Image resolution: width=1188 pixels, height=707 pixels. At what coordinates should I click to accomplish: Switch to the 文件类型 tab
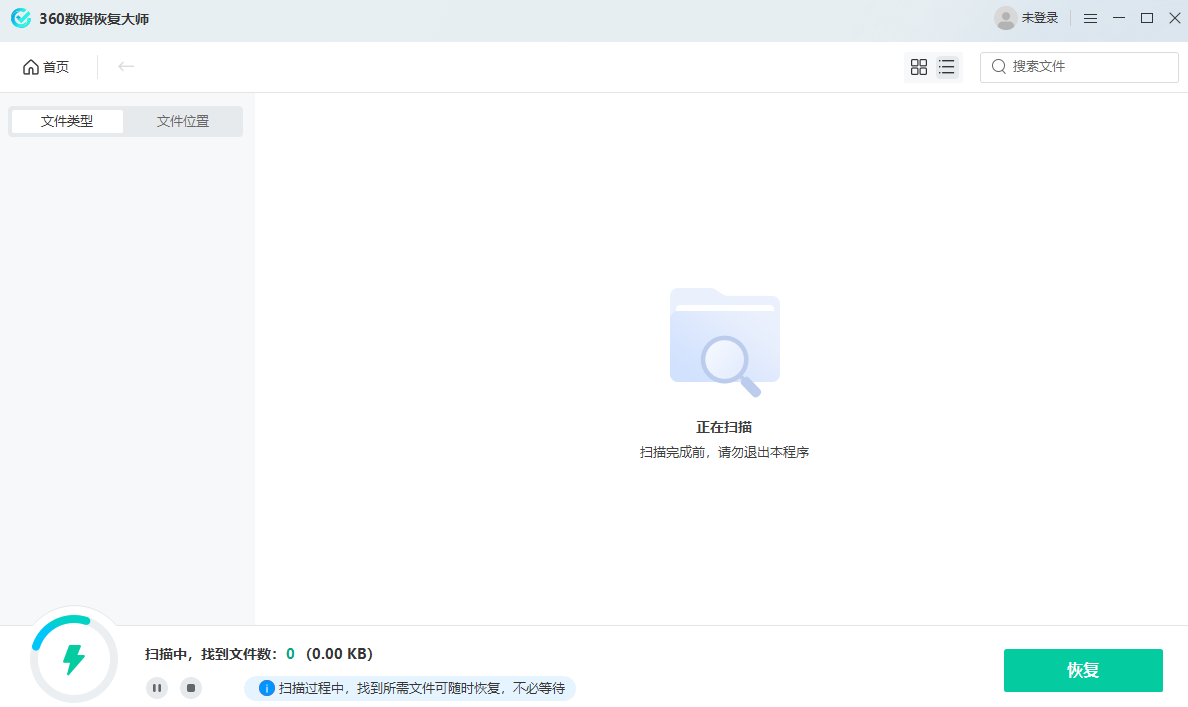tap(66, 120)
